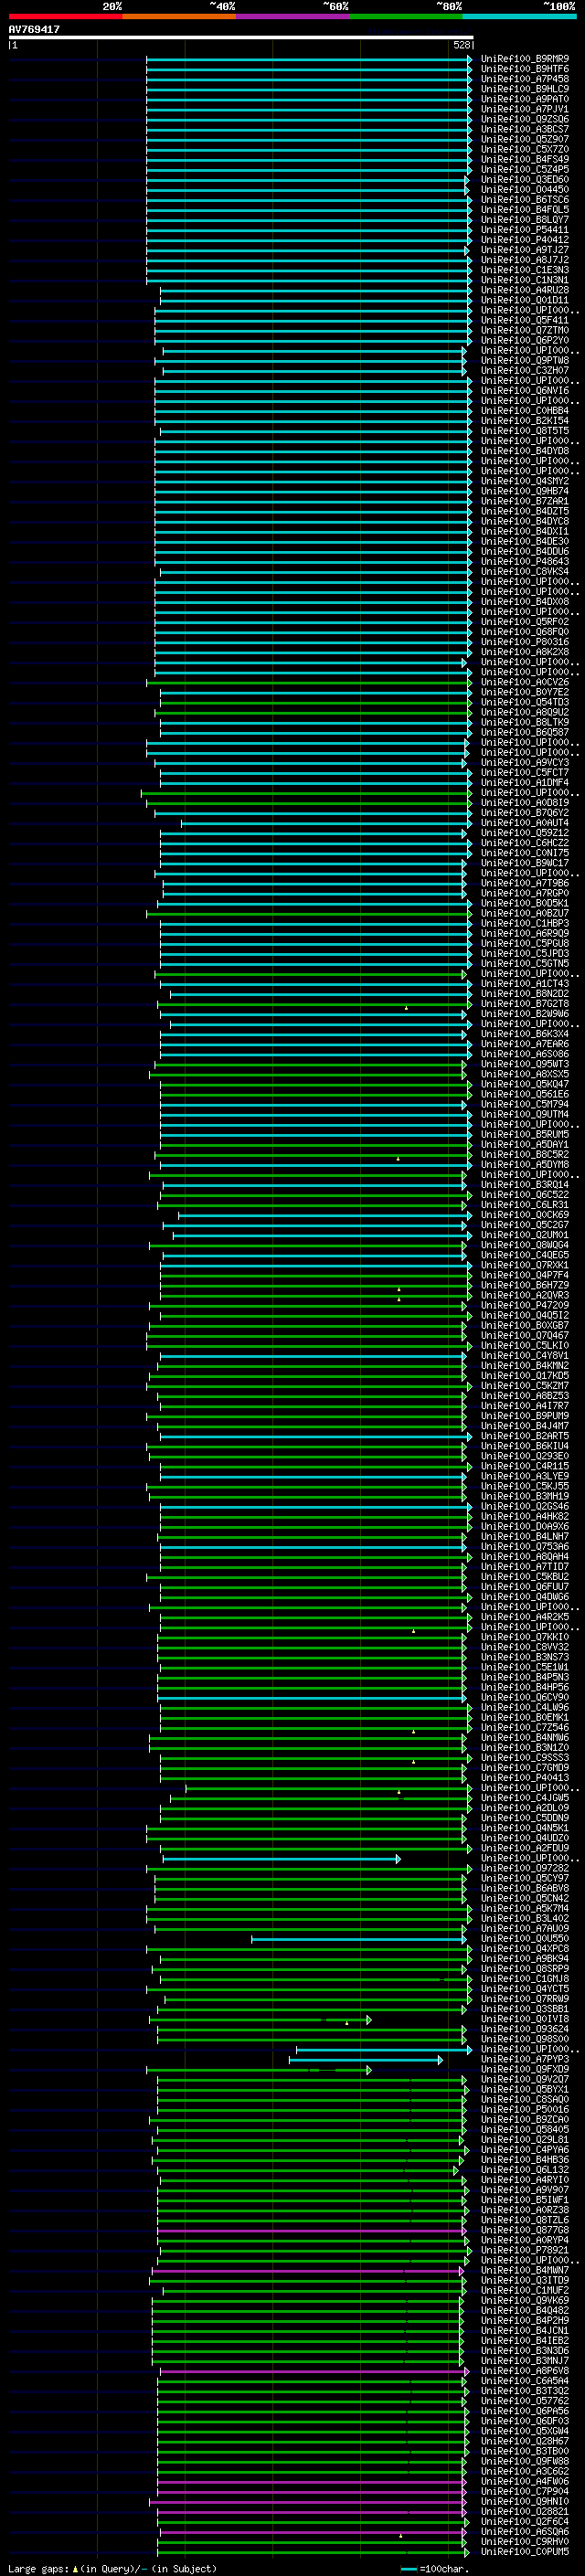Image resolution: width=585 pixels, height=2576 pixels.
Task: Click the short cyan bar for UniRef100_Q0U550
Action: (359, 1939)
